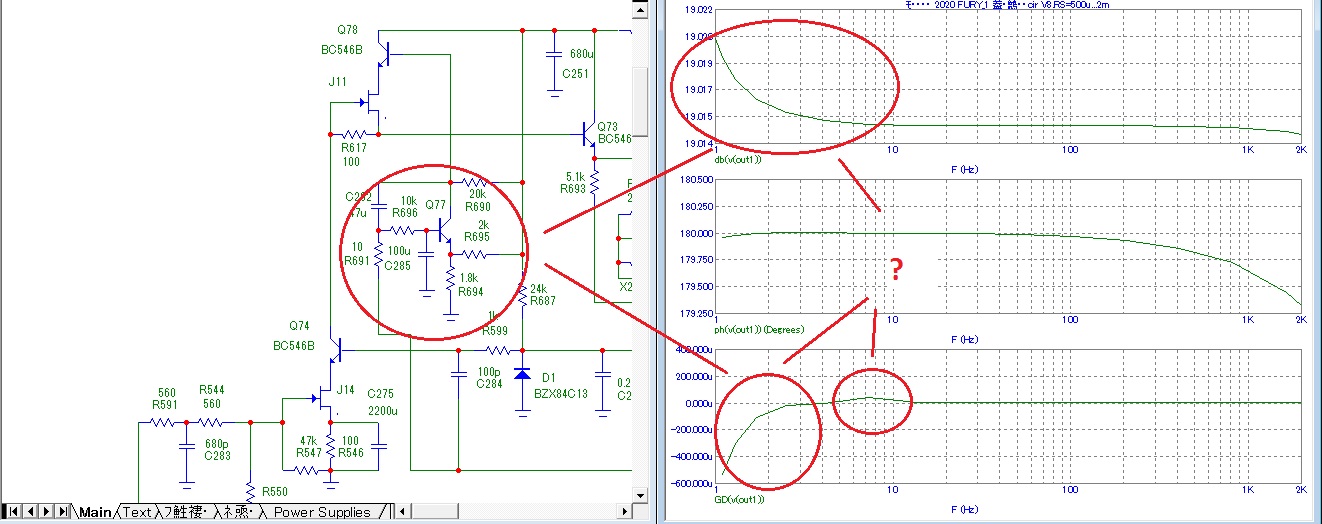Go to next page tab arrow
The width and height of the screenshot is (1322, 524).
tap(46, 511)
